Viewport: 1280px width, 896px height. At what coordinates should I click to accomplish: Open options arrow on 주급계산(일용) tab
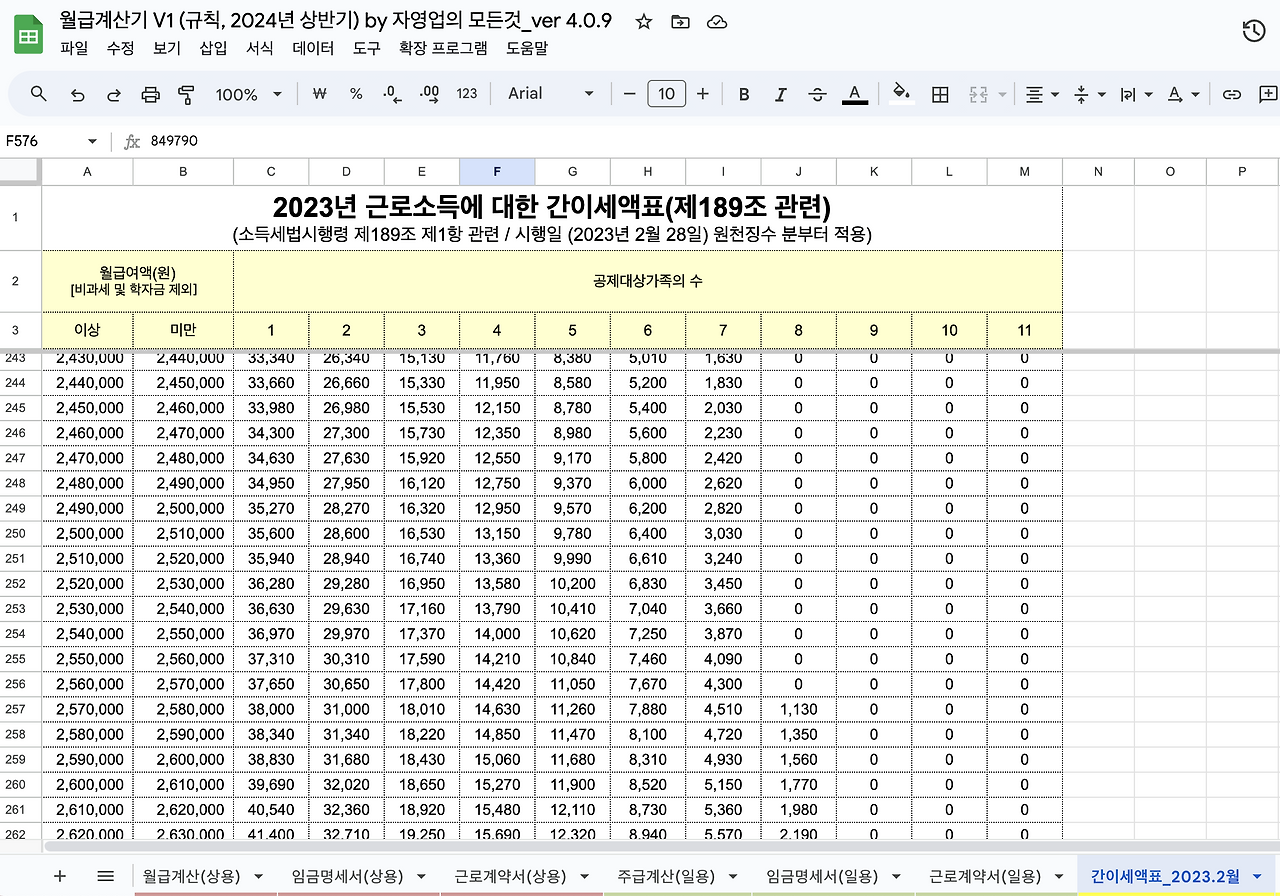[x=733, y=877]
